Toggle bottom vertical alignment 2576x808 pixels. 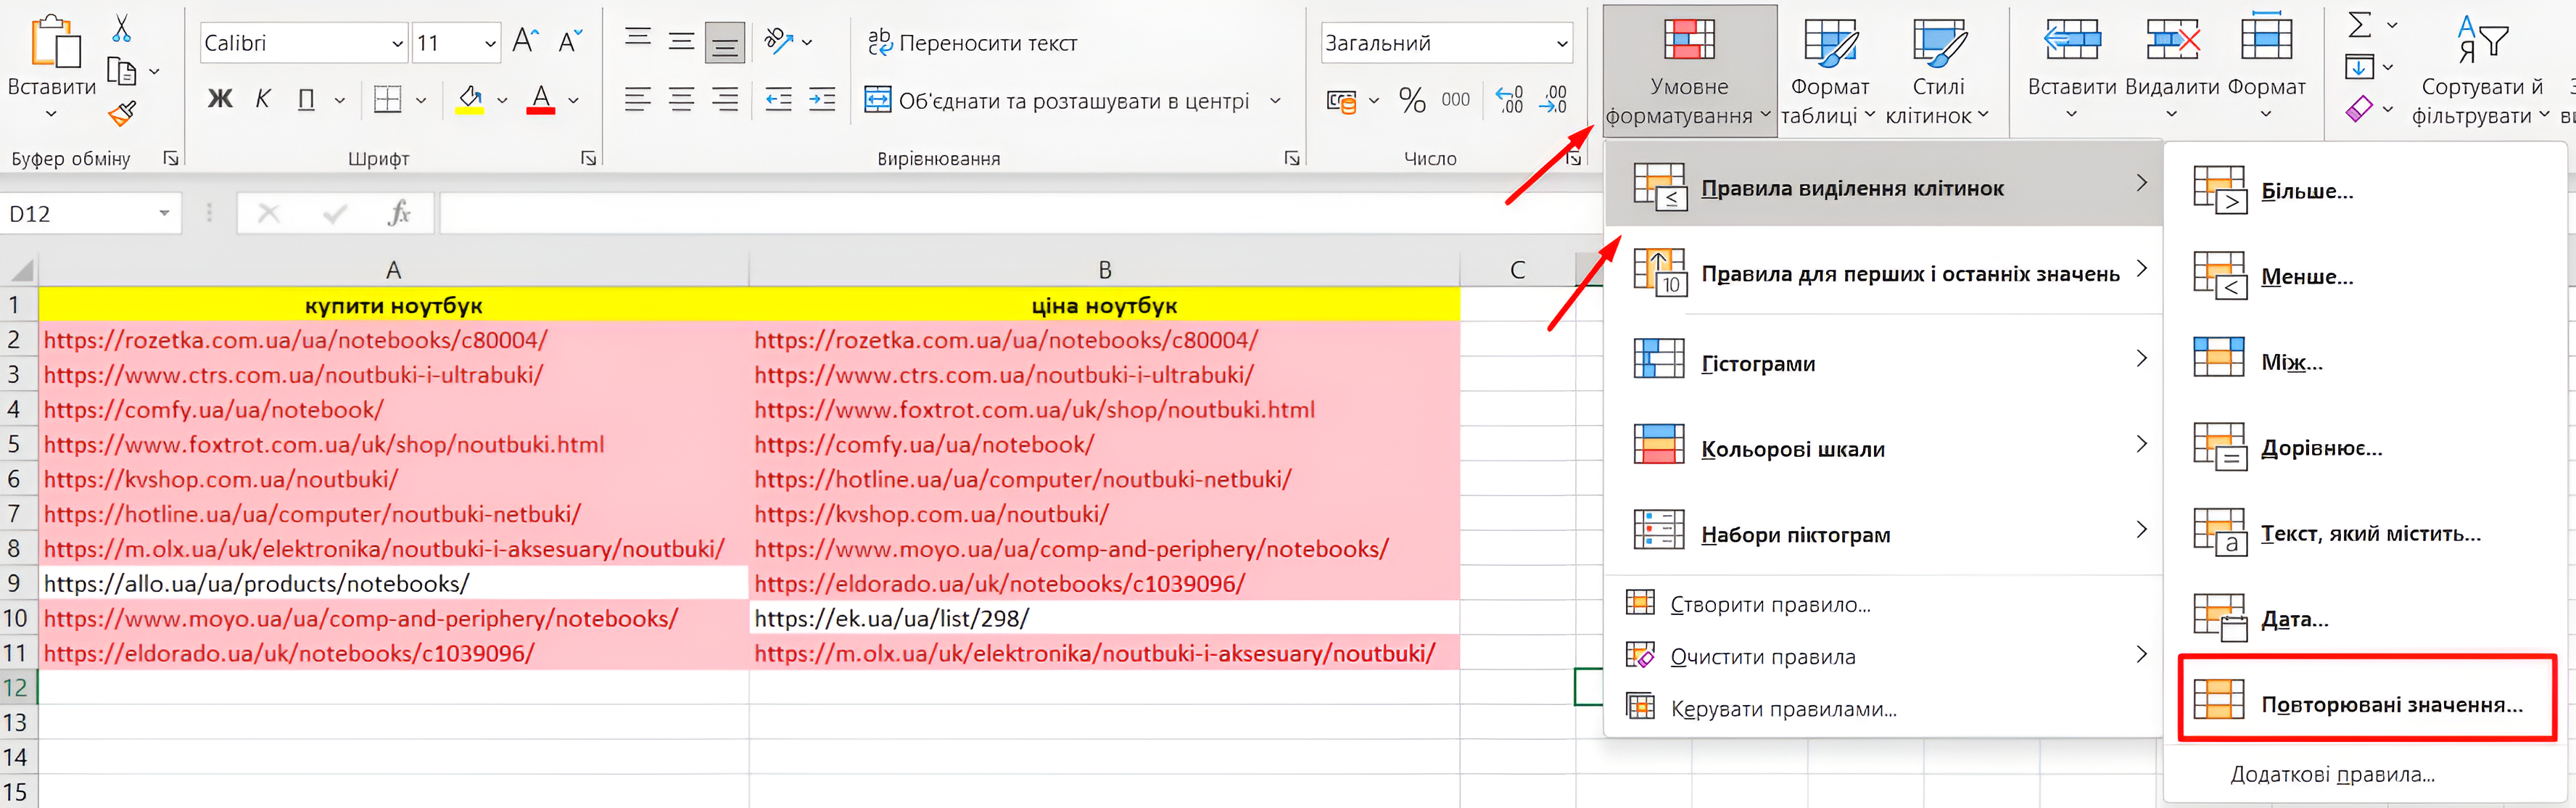click(725, 42)
